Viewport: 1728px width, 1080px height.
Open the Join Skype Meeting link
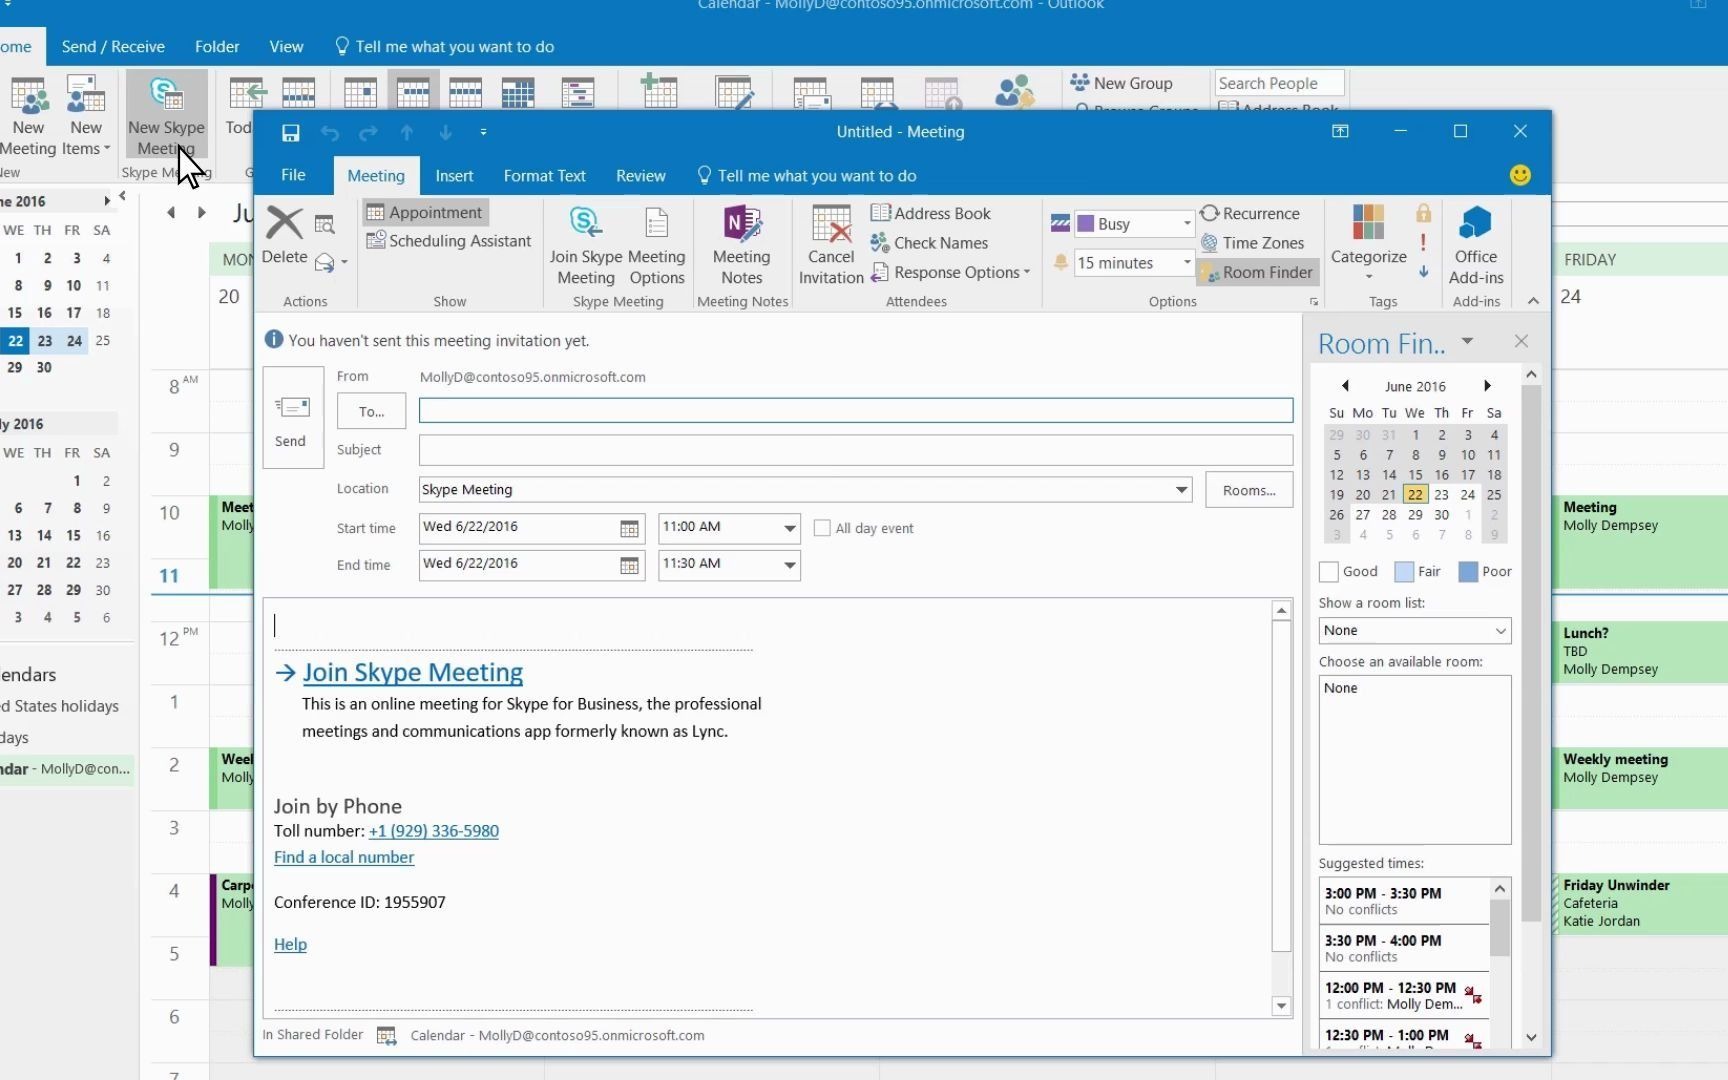pos(412,672)
